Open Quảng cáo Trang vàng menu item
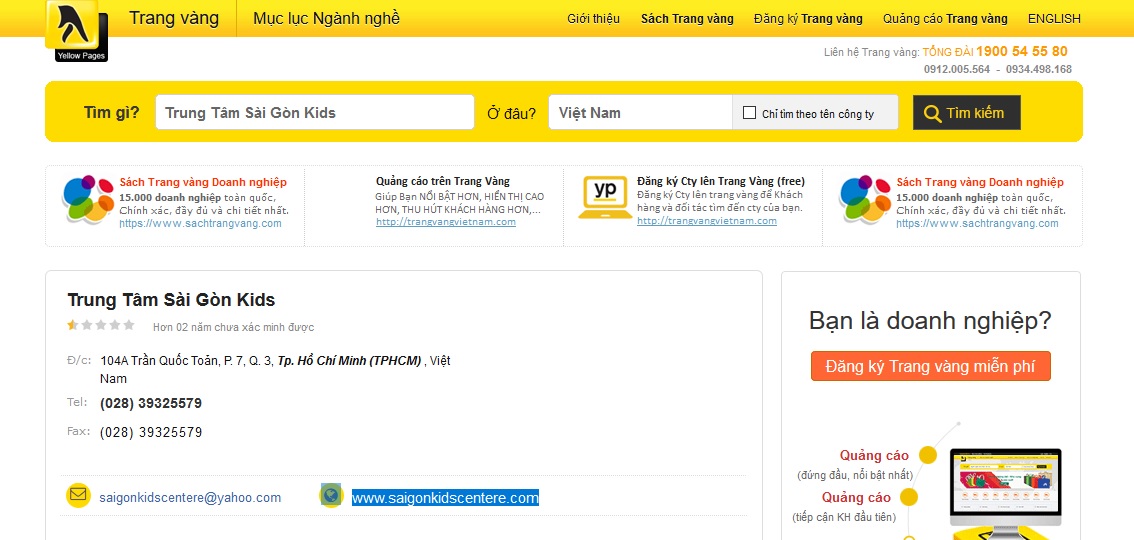The image size is (1134, 540). tap(945, 19)
